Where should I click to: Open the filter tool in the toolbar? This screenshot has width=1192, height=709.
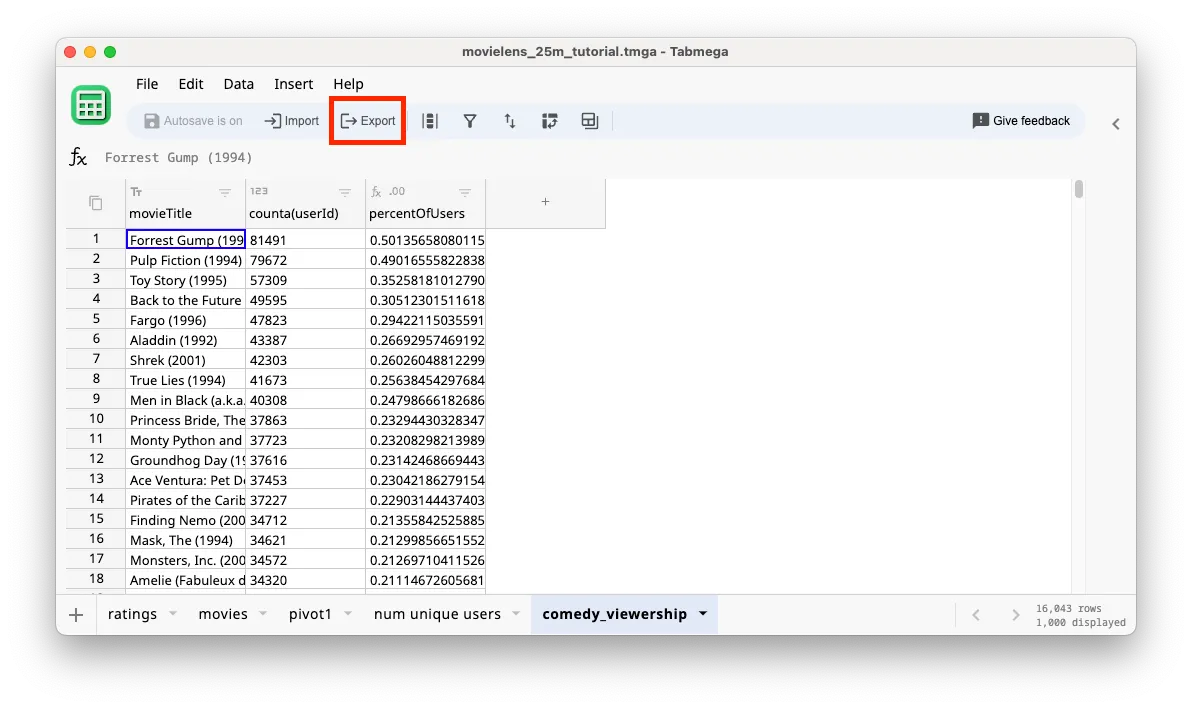click(x=470, y=120)
